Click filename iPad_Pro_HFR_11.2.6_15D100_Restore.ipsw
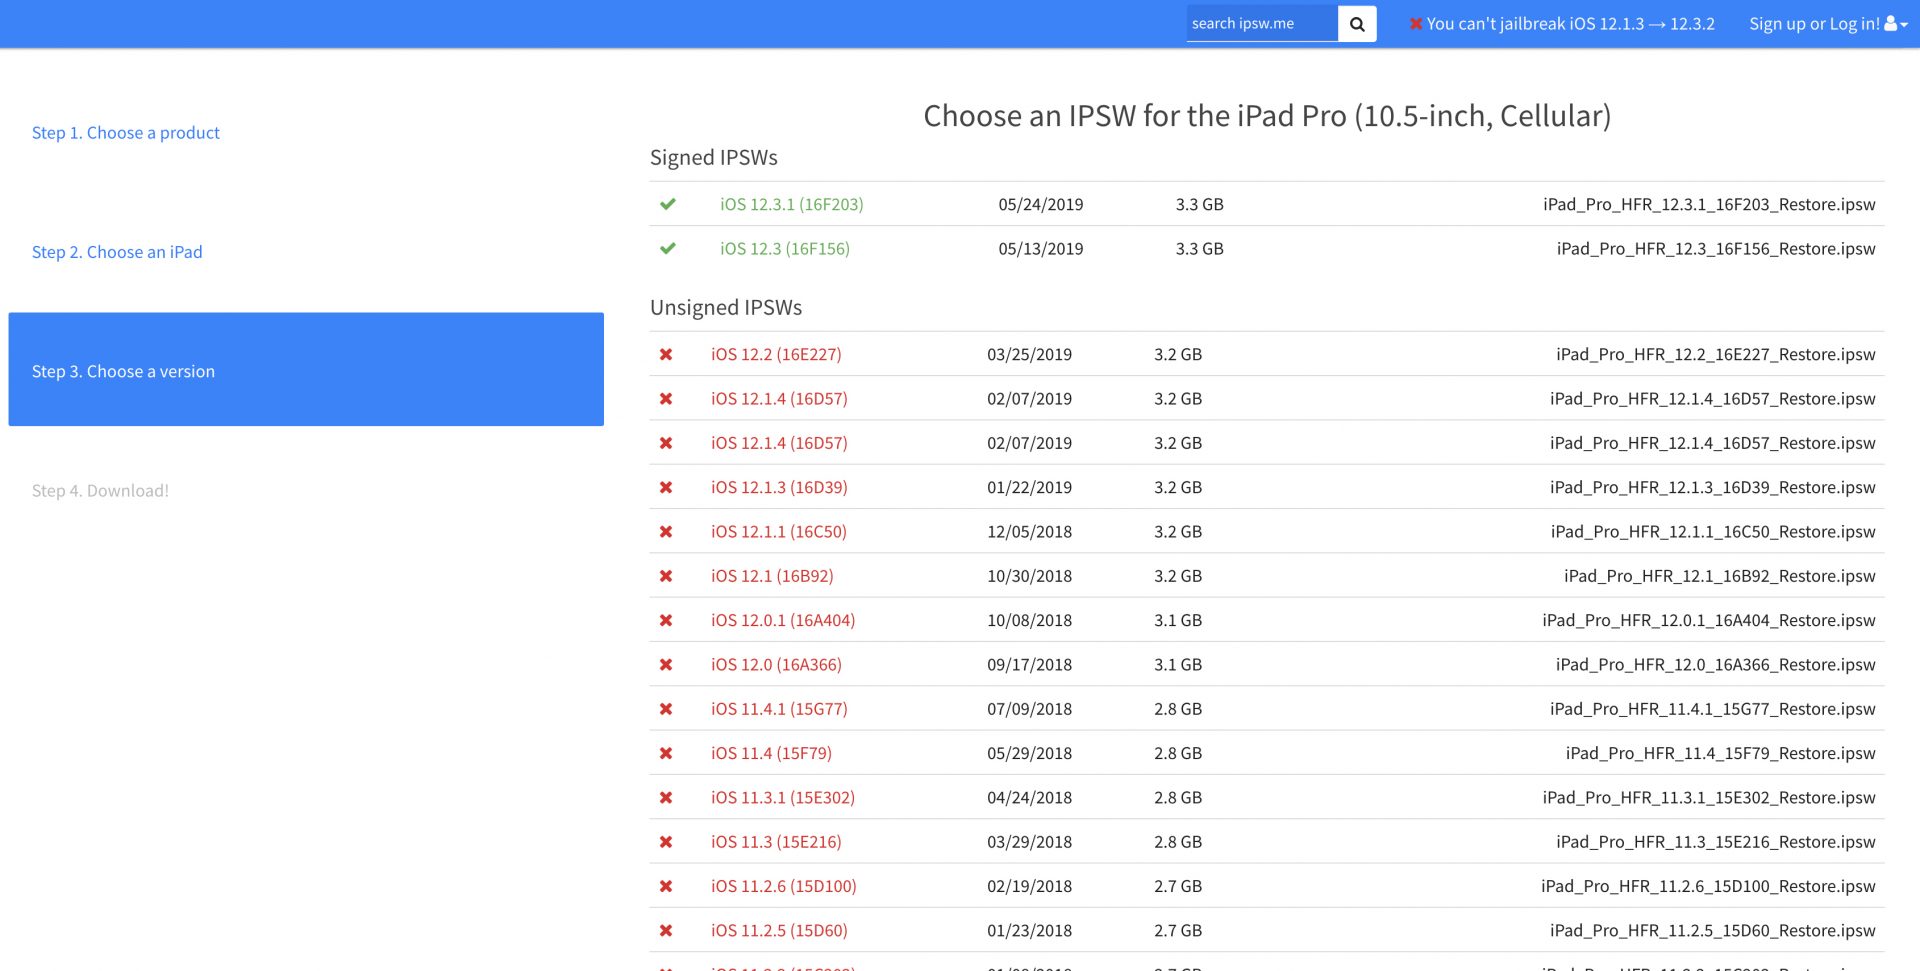The height and width of the screenshot is (971, 1920). pos(1708,886)
